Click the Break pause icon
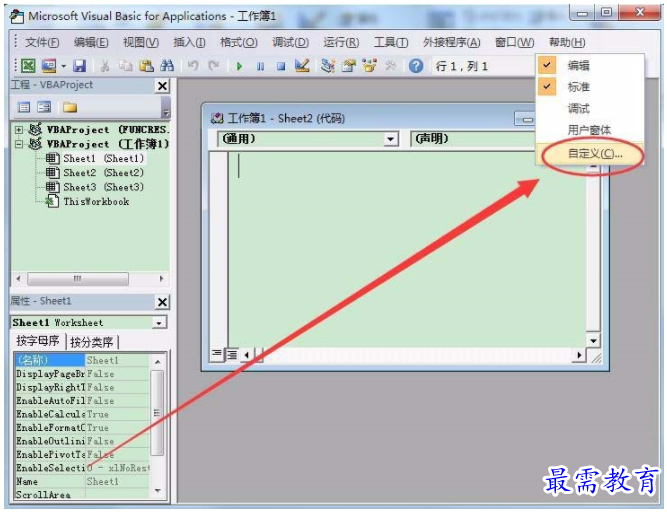 click(x=260, y=66)
